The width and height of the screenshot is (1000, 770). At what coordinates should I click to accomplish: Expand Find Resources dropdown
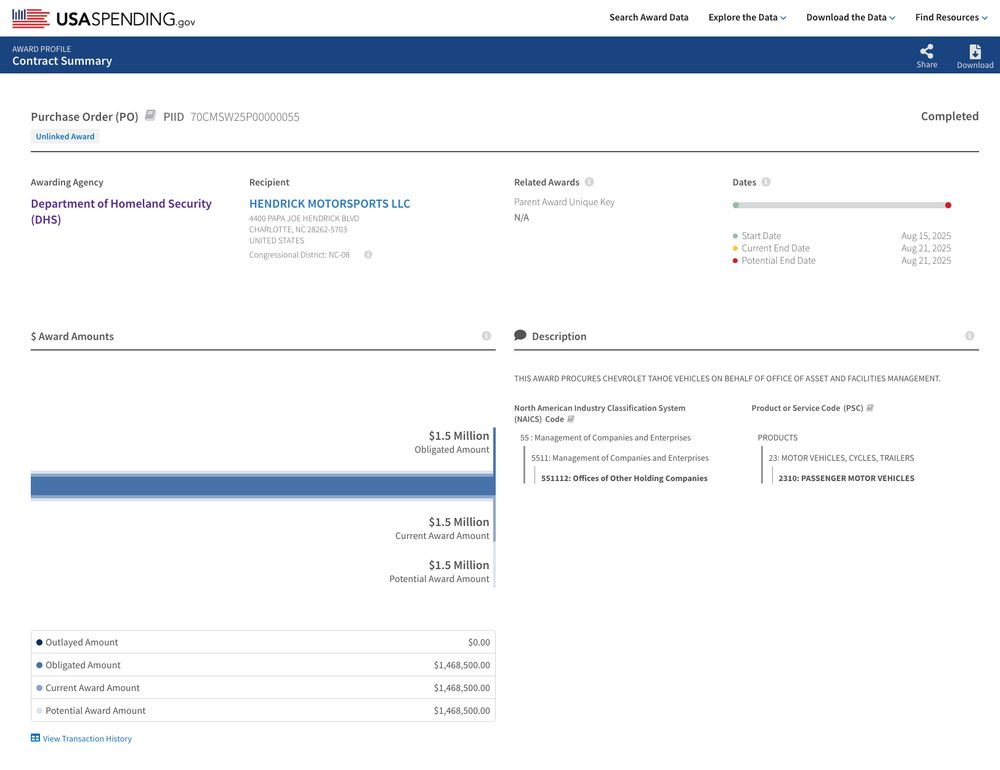click(951, 17)
